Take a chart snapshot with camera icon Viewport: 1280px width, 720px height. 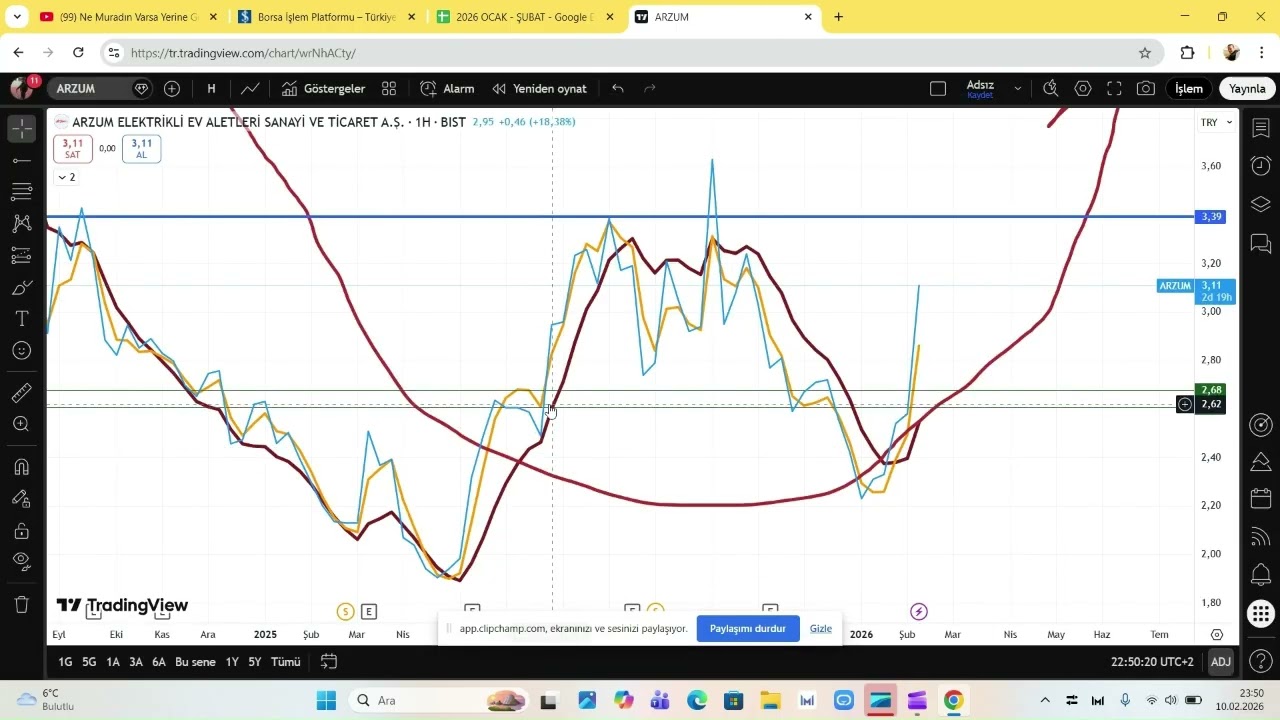pos(1146,88)
